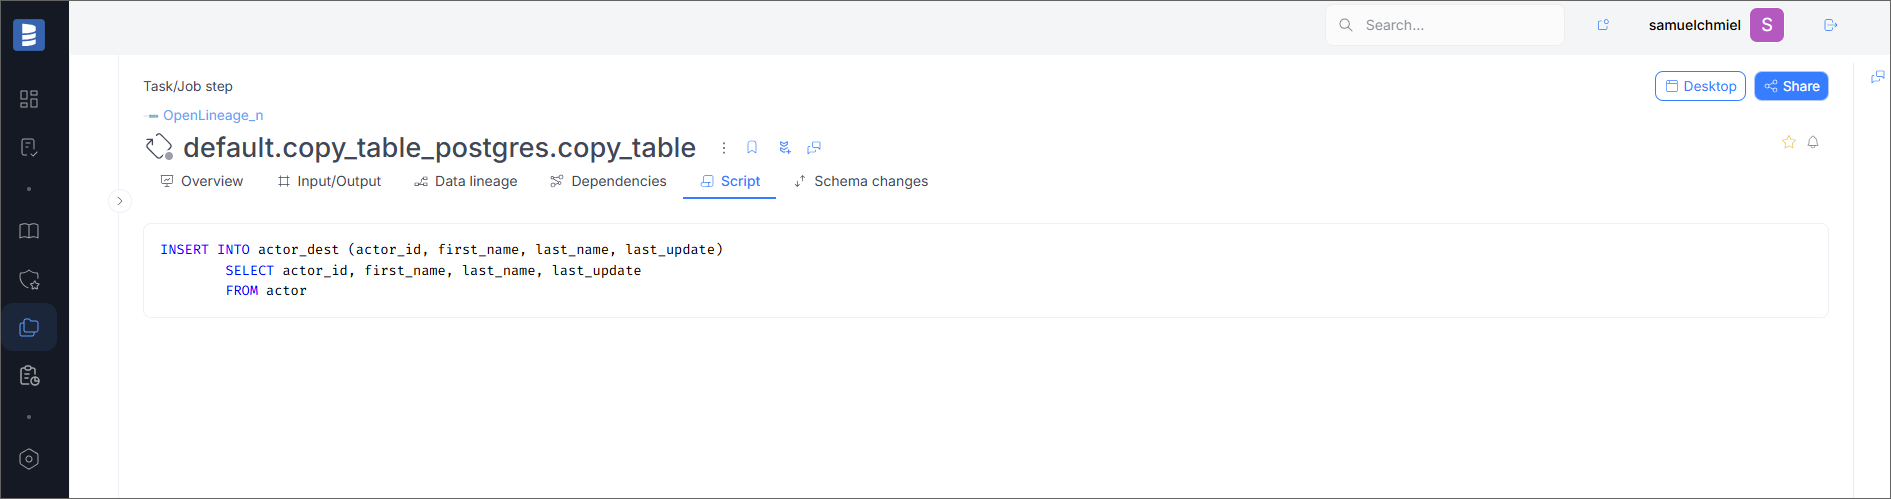Image resolution: width=1891 pixels, height=499 pixels.
Task: Open the three-dot more options menu
Action: (x=724, y=147)
